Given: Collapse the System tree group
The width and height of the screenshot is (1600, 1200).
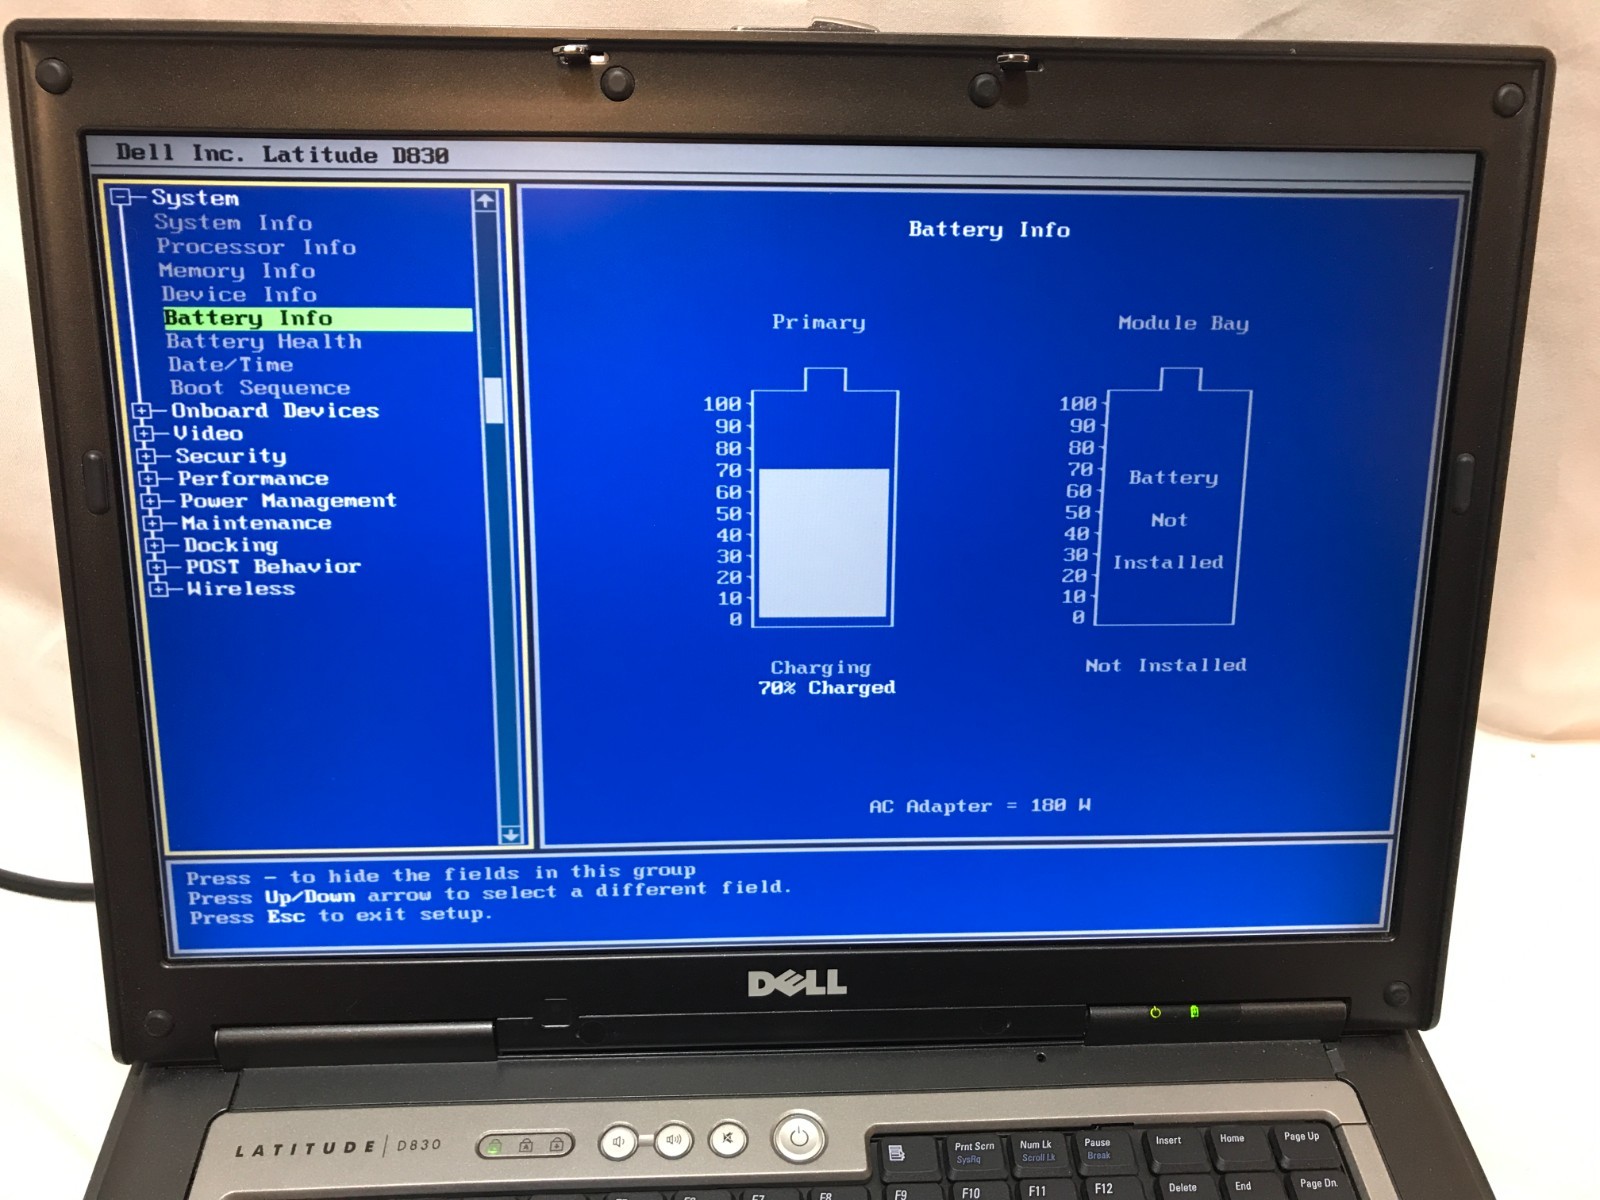Looking at the screenshot, I should [121, 197].
